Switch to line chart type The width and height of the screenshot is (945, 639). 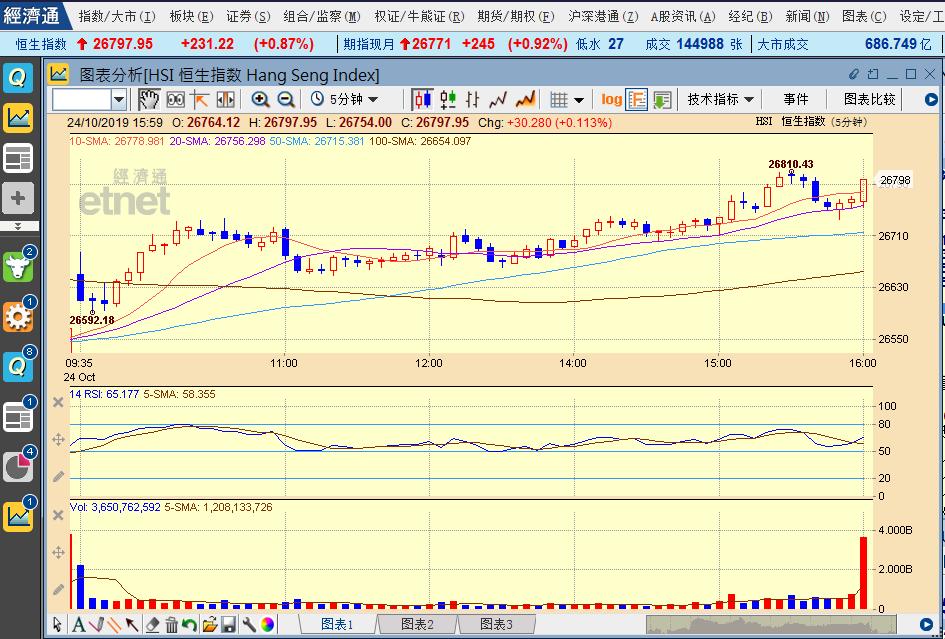click(x=498, y=99)
